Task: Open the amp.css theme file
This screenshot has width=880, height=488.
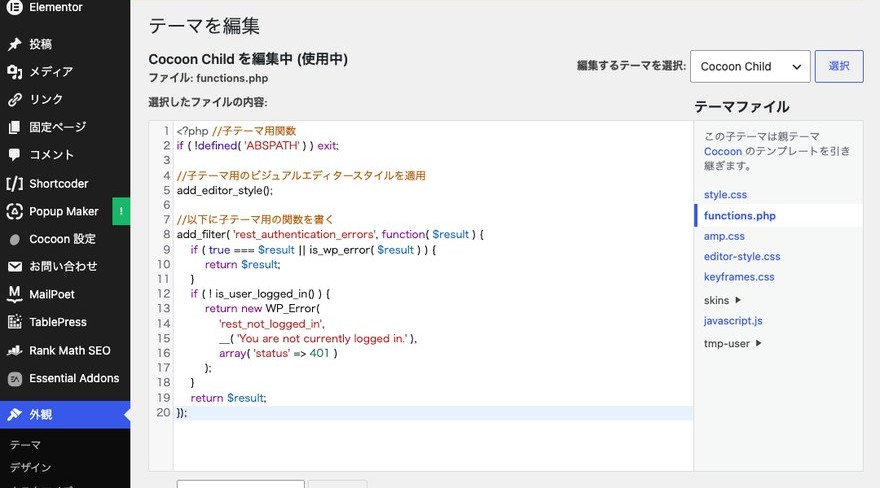Action: click(x=724, y=236)
